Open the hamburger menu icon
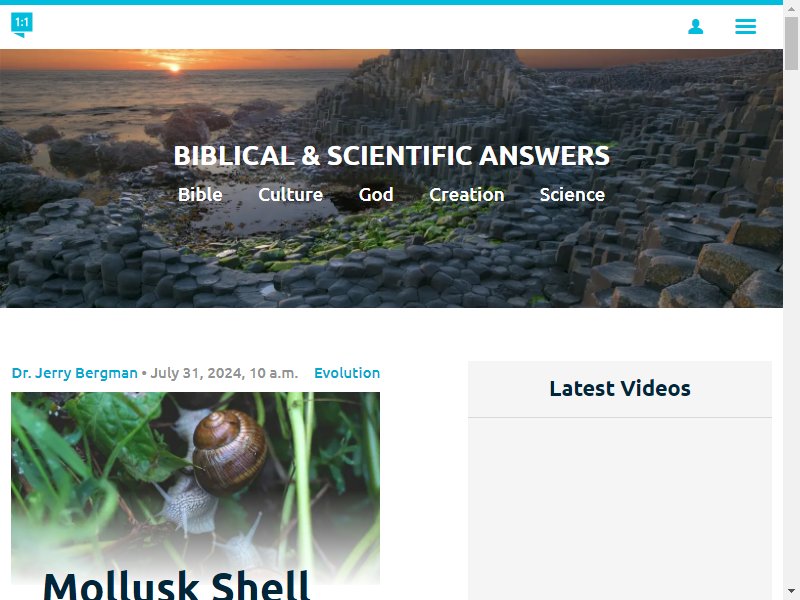Image resolution: width=800 pixels, height=600 pixels. pos(745,27)
